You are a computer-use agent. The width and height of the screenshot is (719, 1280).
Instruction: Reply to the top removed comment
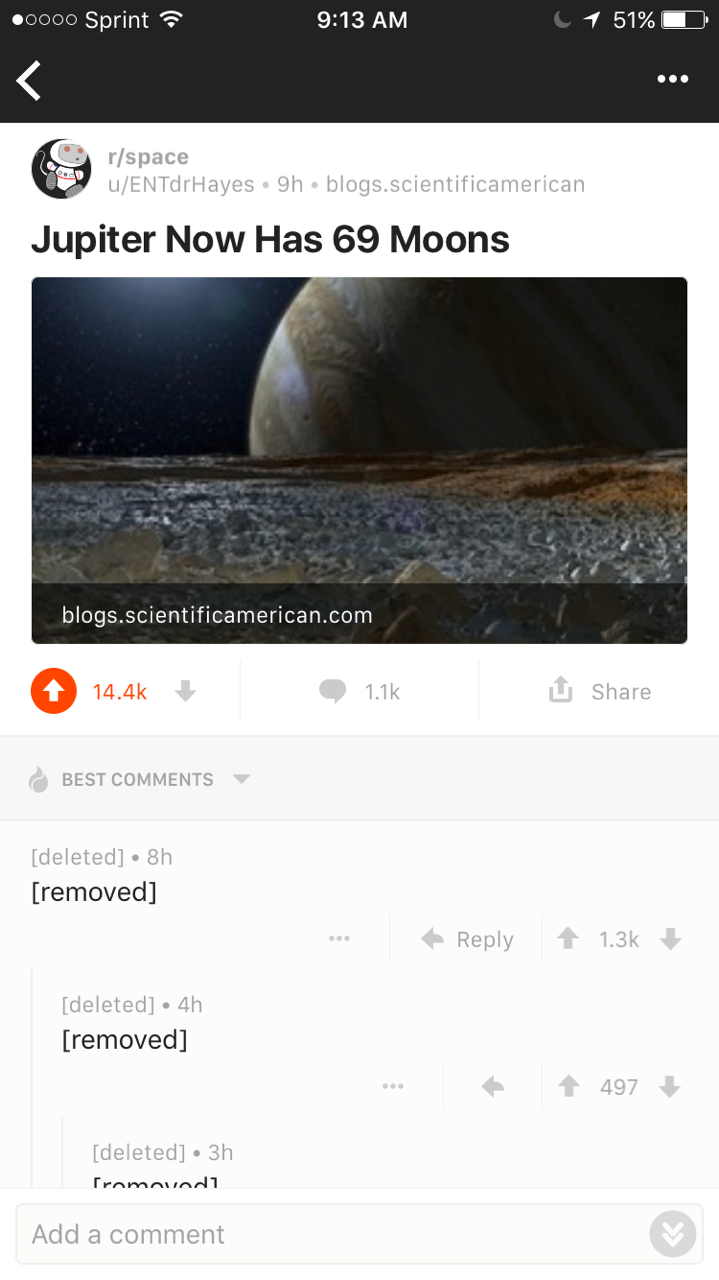[467, 939]
